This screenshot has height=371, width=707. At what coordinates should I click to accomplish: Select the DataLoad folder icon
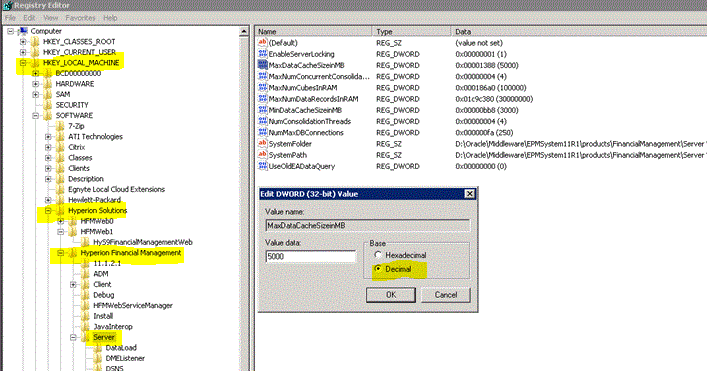click(x=98, y=348)
